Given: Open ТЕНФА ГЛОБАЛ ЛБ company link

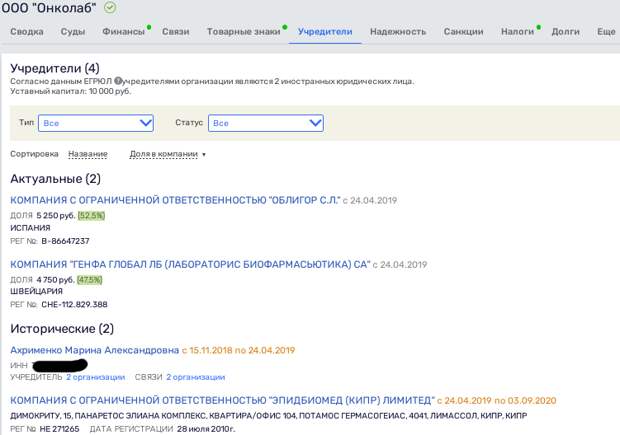Looking at the screenshot, I should pos(190,264).
